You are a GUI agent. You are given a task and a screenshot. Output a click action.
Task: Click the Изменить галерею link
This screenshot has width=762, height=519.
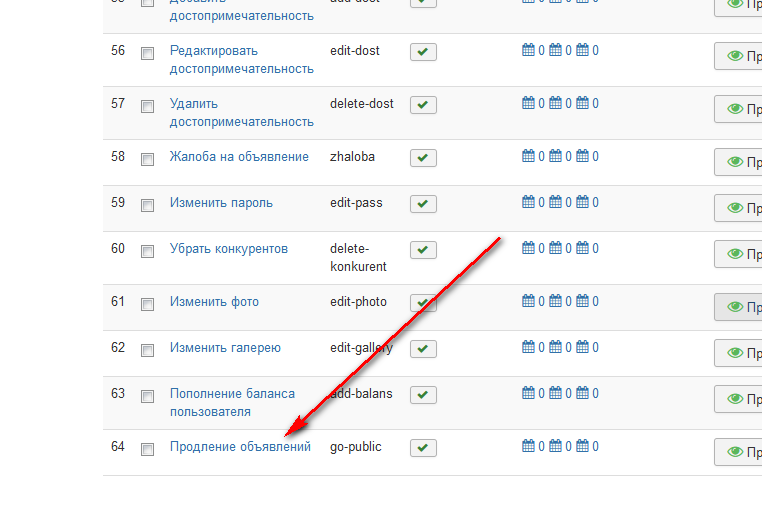pyautogui.click(x=225, y=348)
